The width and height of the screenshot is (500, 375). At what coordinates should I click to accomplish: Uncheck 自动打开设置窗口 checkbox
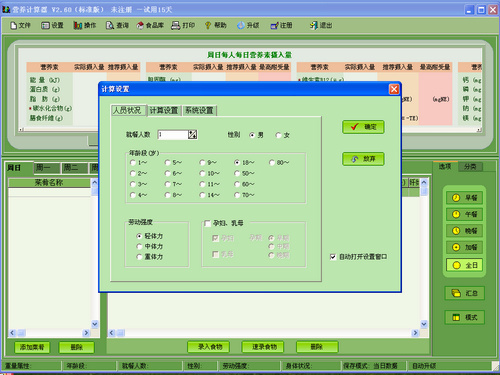[x=333, y=257]
